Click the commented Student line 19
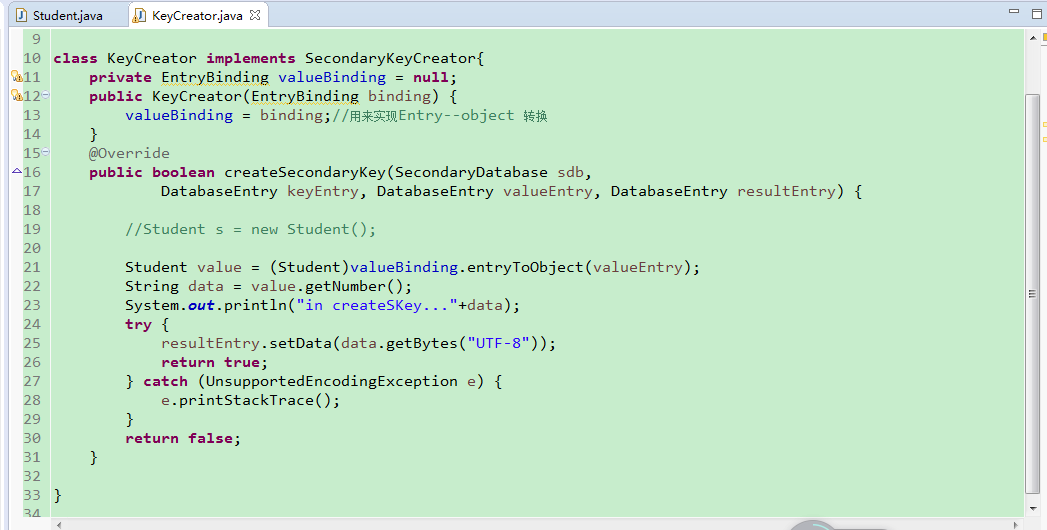 click(x=250, y=230)
